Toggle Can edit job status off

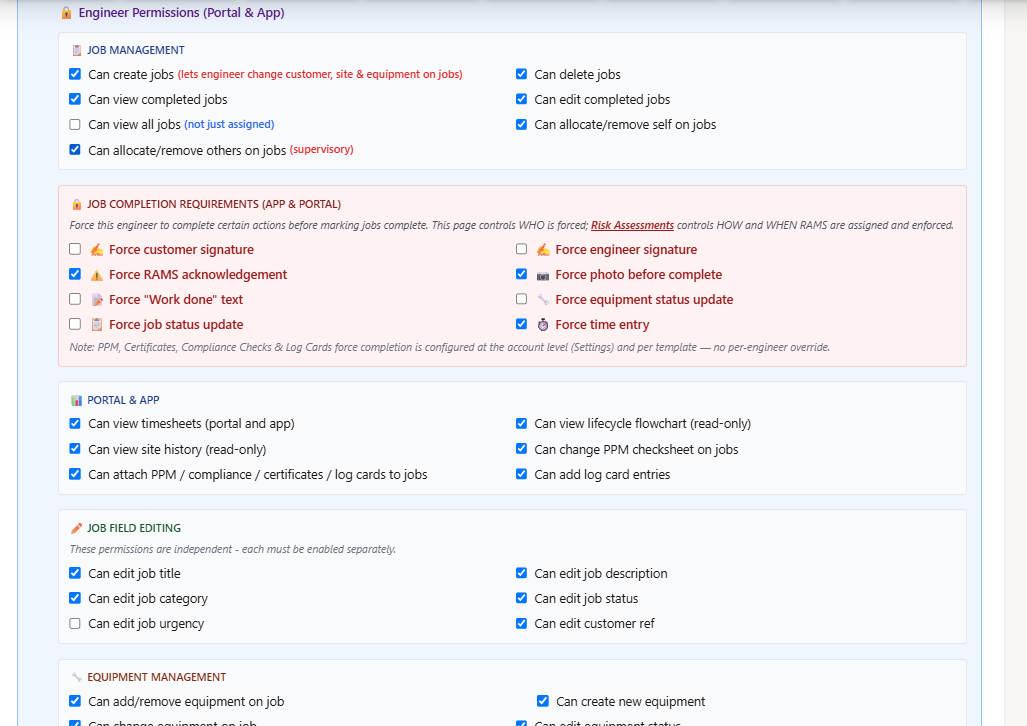tap(521, 598)
